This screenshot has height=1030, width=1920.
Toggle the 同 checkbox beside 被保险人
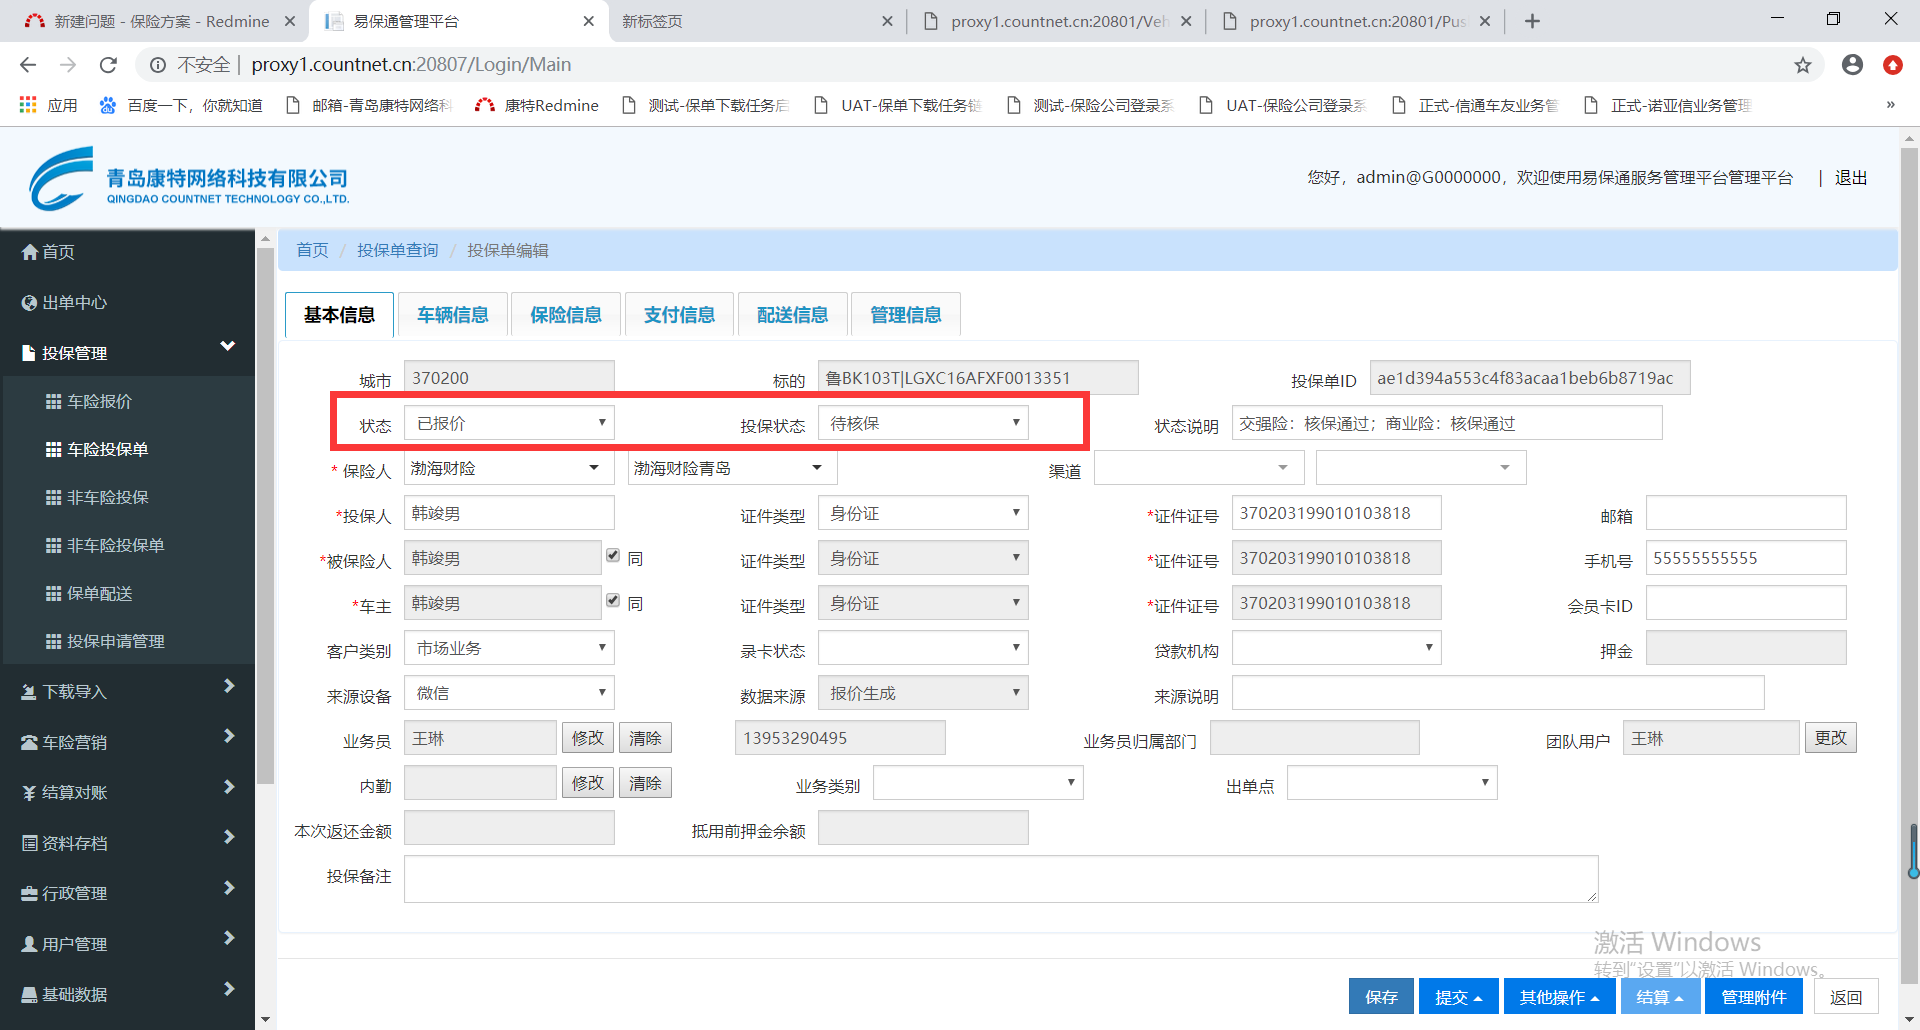[x=613, y=556]
